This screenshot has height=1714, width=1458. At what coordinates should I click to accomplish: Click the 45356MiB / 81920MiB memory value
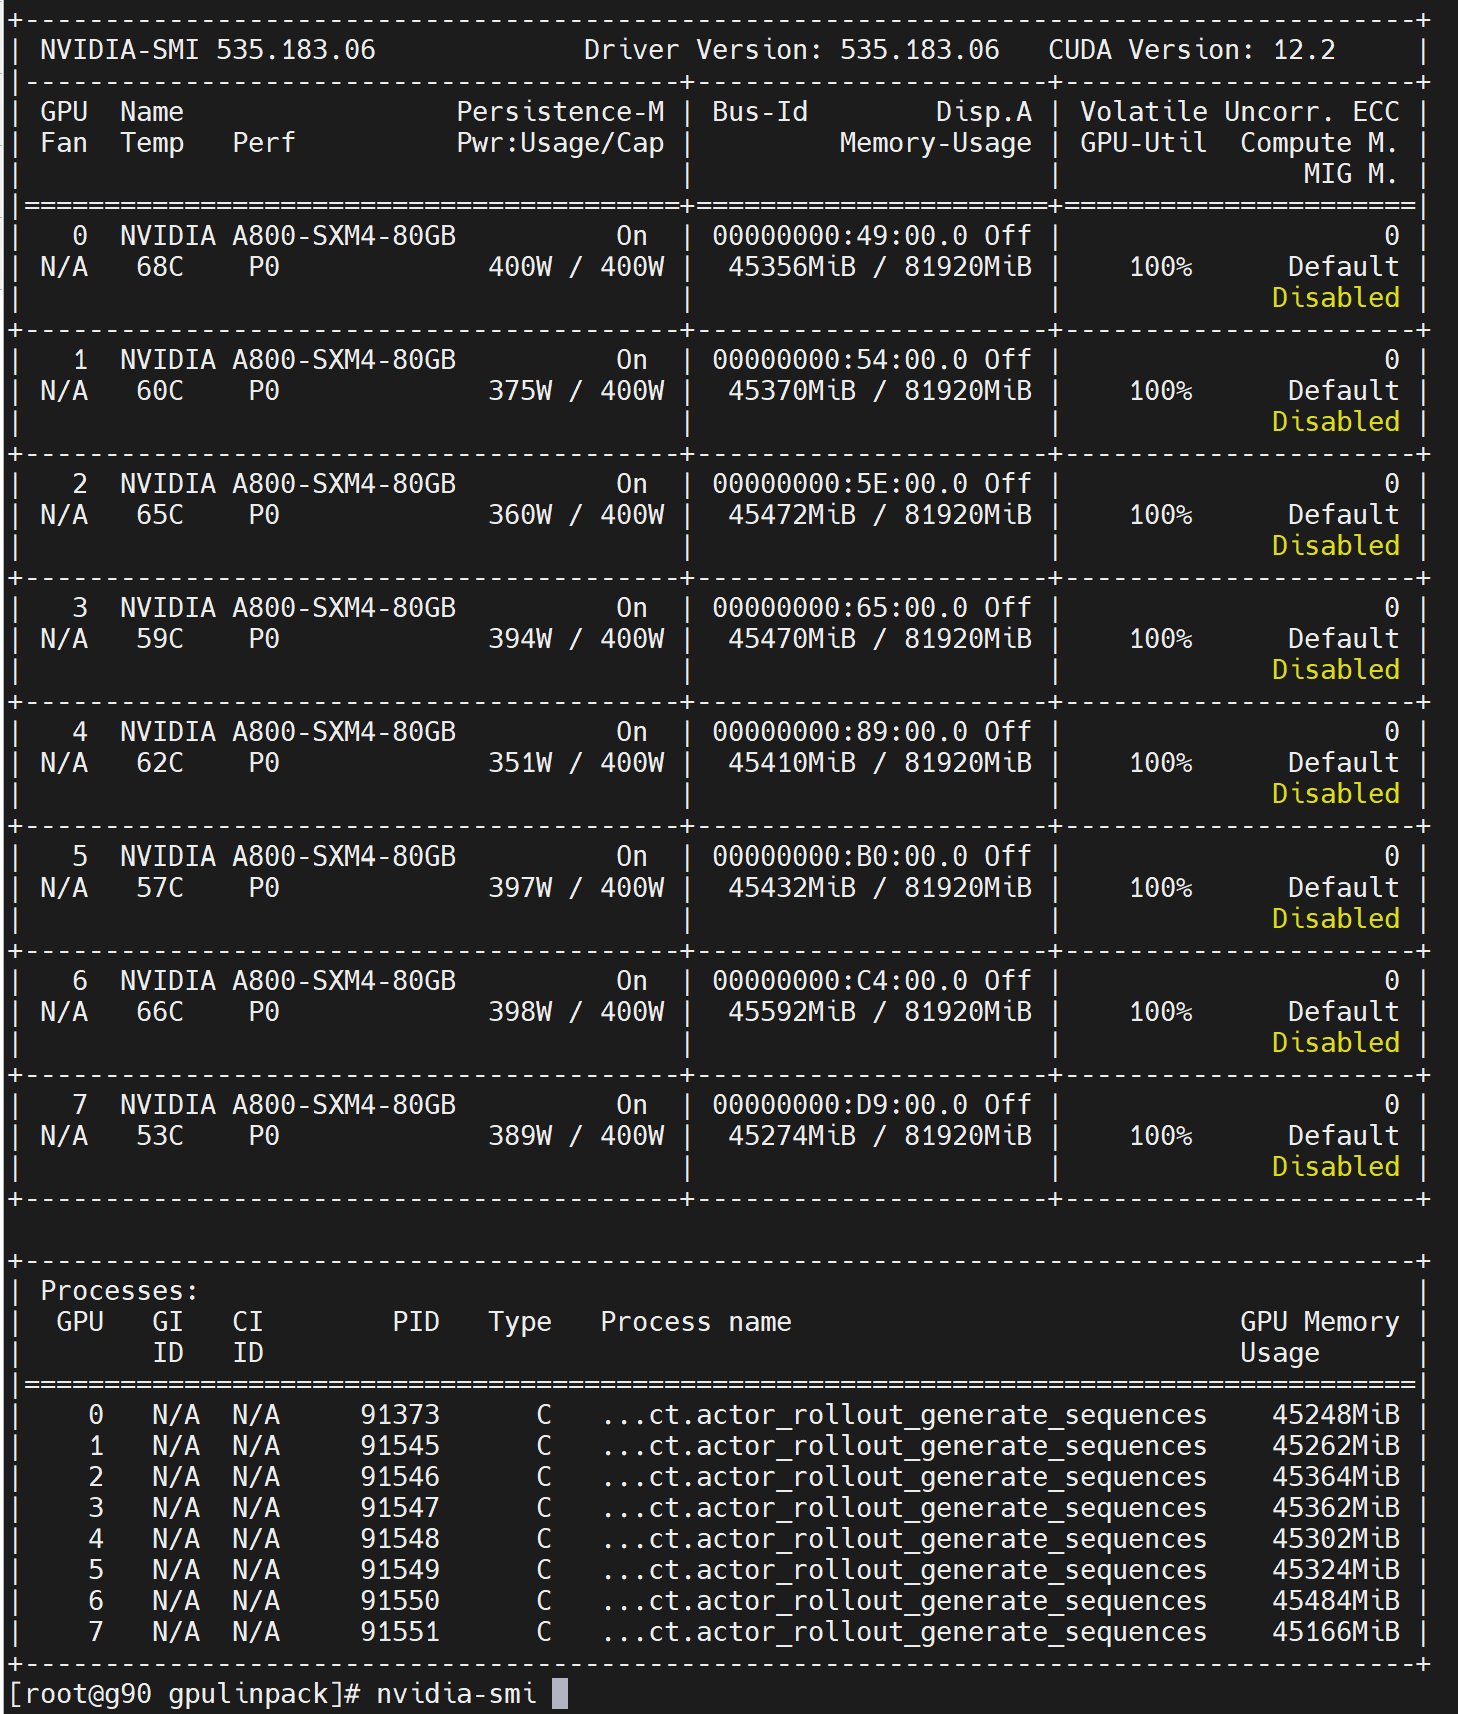879,267
